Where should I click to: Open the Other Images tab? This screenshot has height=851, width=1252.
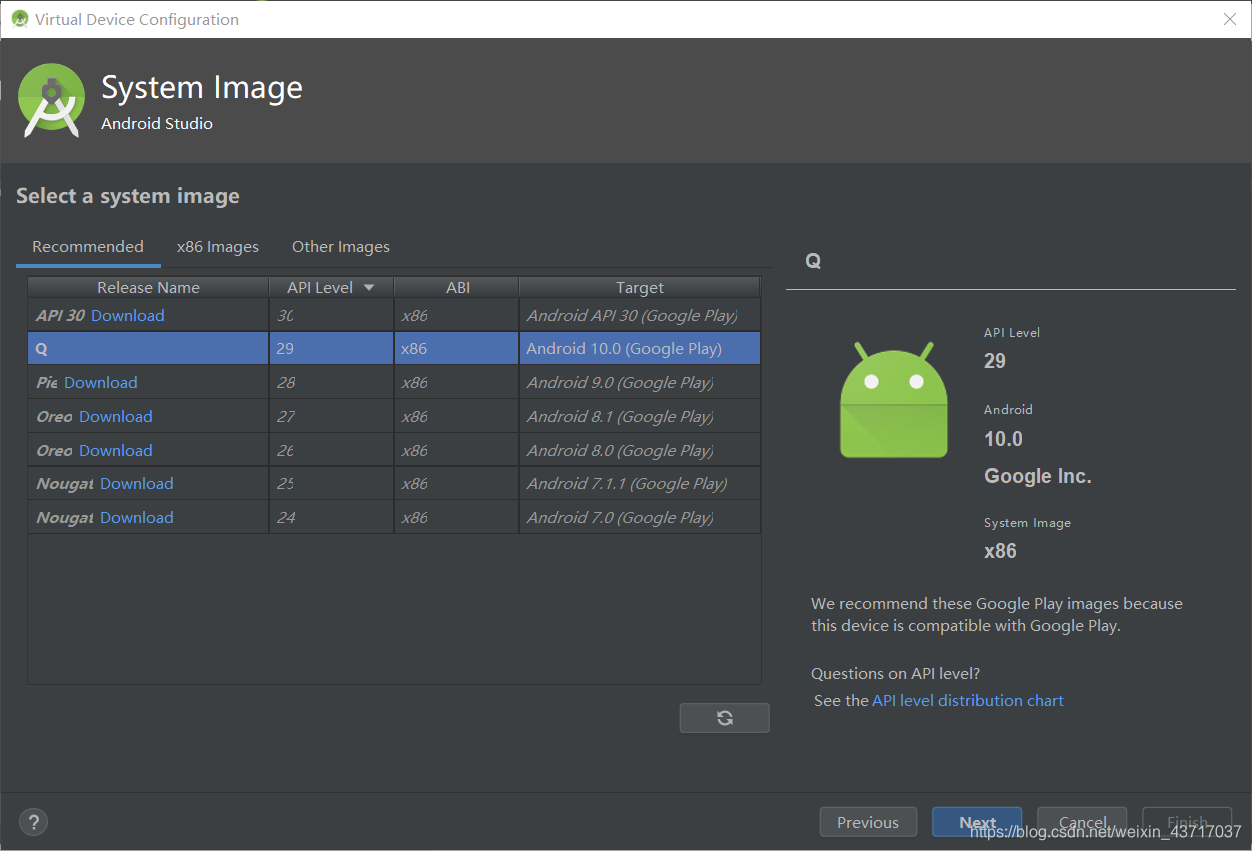(x=341, y=247)
